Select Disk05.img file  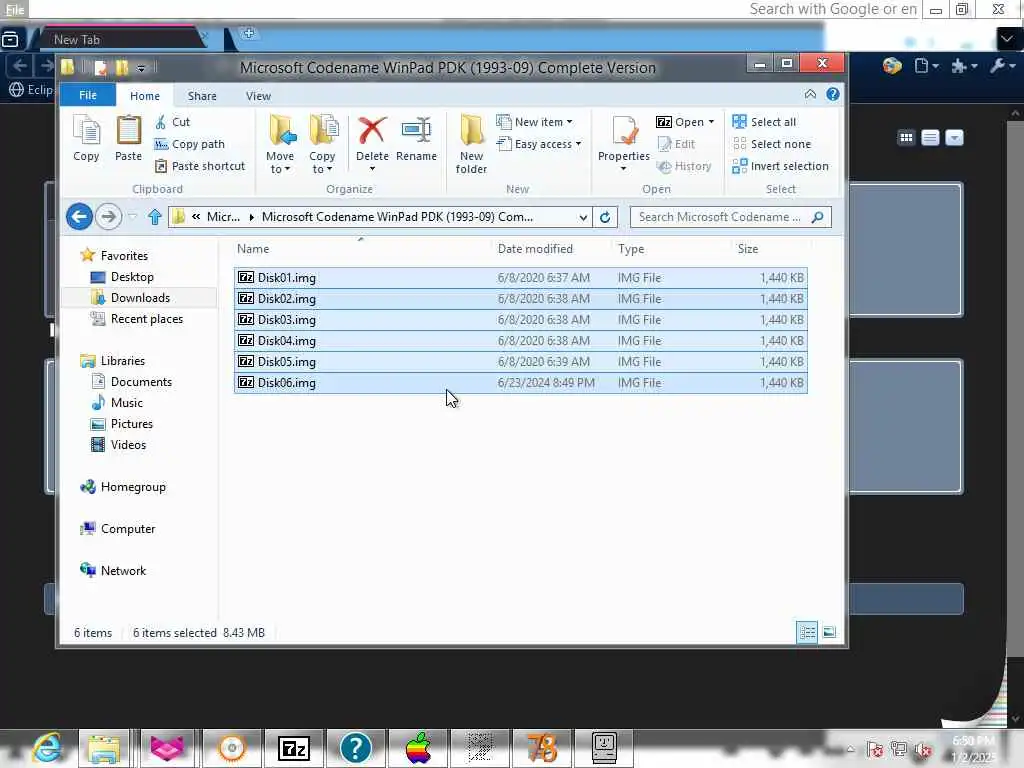tap(520, 361)
